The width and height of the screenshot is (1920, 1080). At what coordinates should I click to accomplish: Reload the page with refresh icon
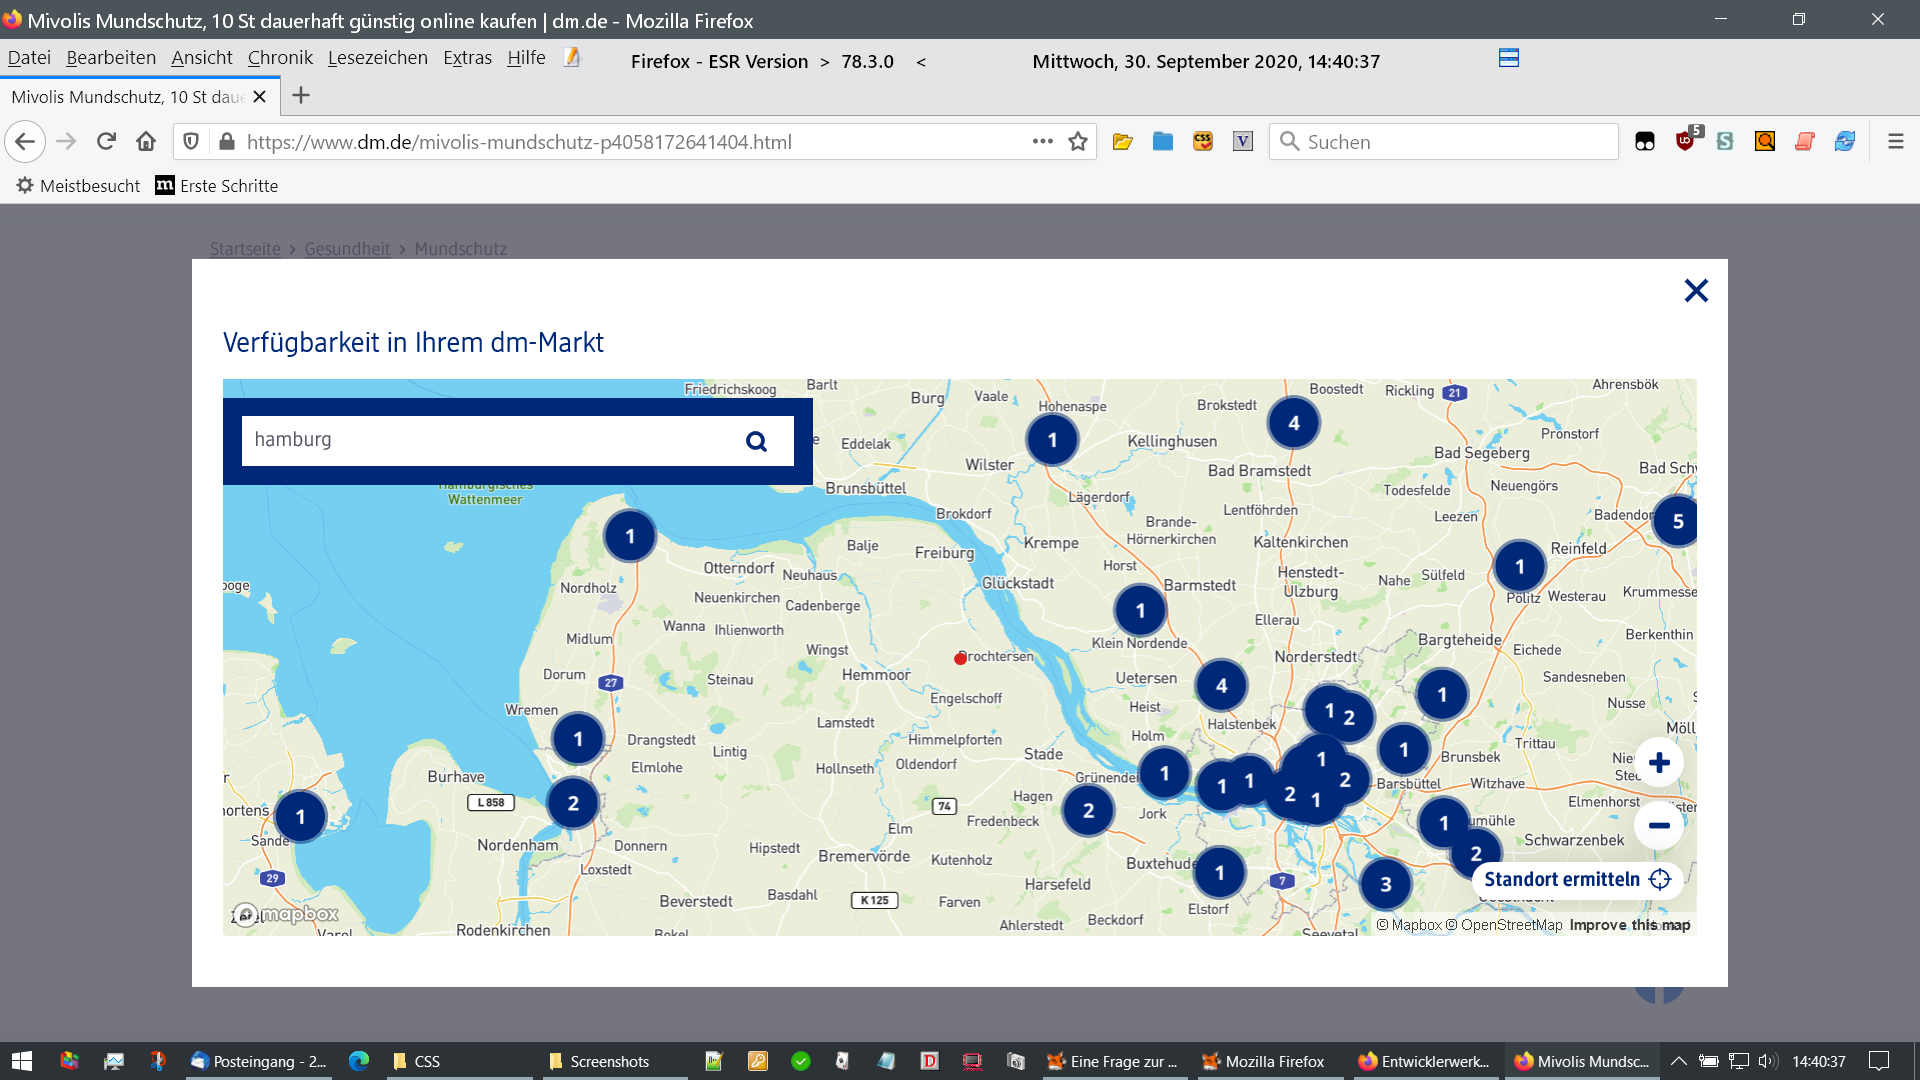[x=107, y=142]
